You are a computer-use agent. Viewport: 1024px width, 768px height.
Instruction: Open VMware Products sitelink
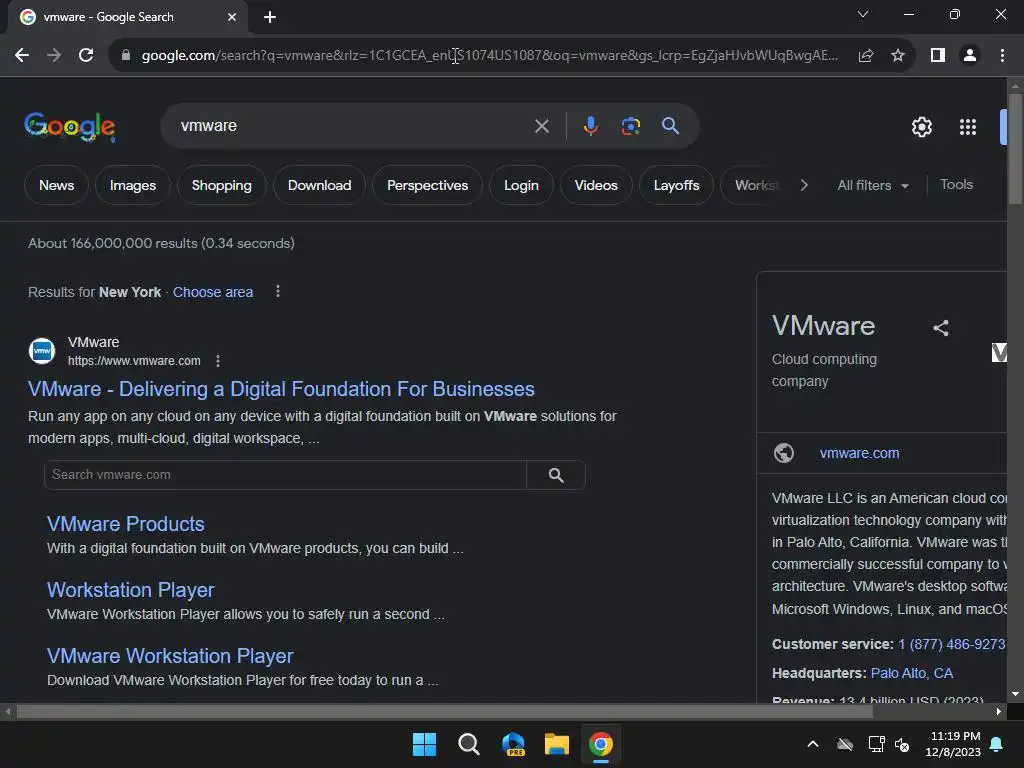click(125, 524)
